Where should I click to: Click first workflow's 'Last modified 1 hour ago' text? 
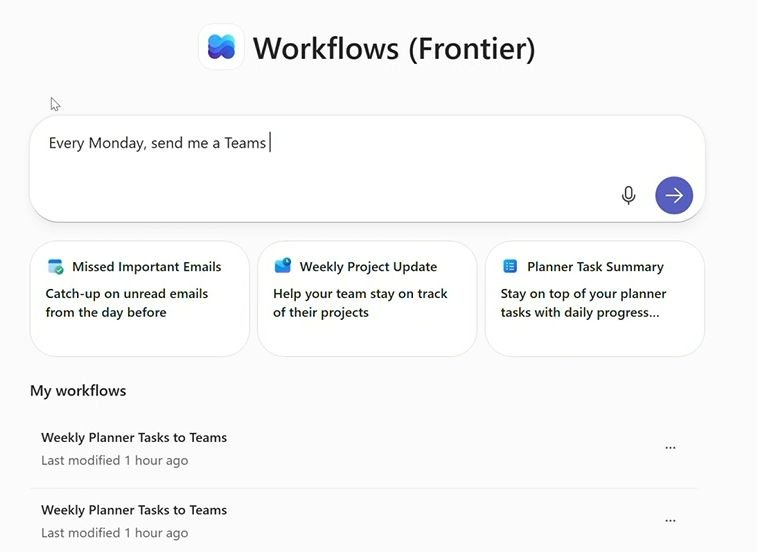[114, 461]
